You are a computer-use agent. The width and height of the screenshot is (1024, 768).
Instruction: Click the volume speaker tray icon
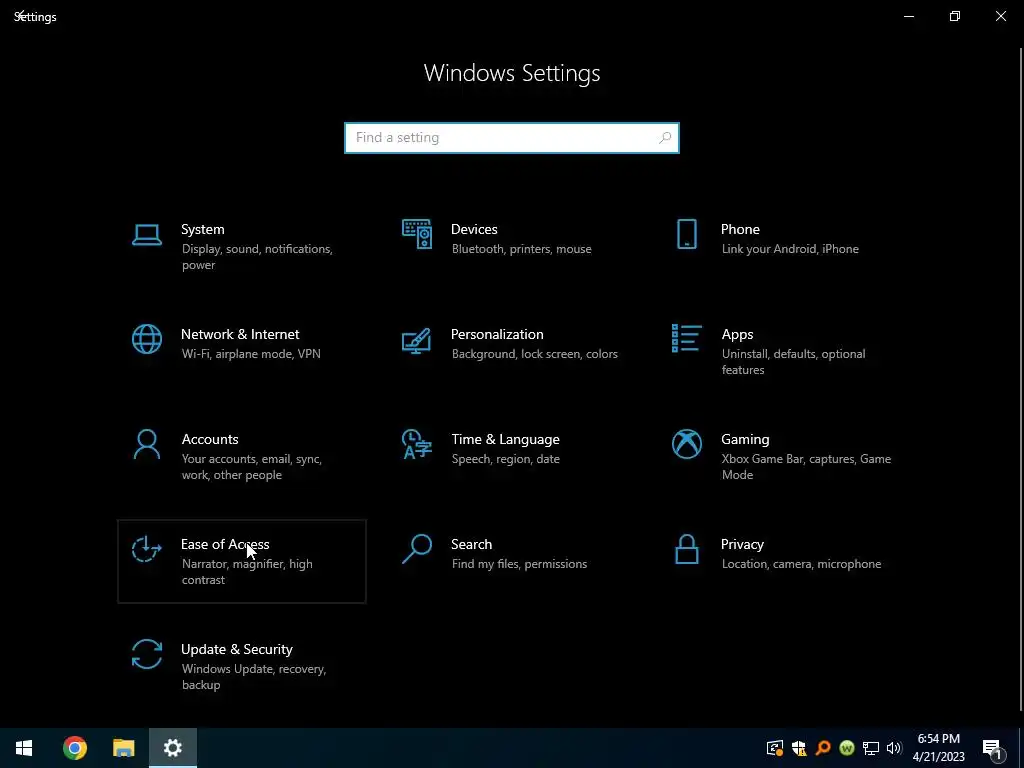click(894, 748)
